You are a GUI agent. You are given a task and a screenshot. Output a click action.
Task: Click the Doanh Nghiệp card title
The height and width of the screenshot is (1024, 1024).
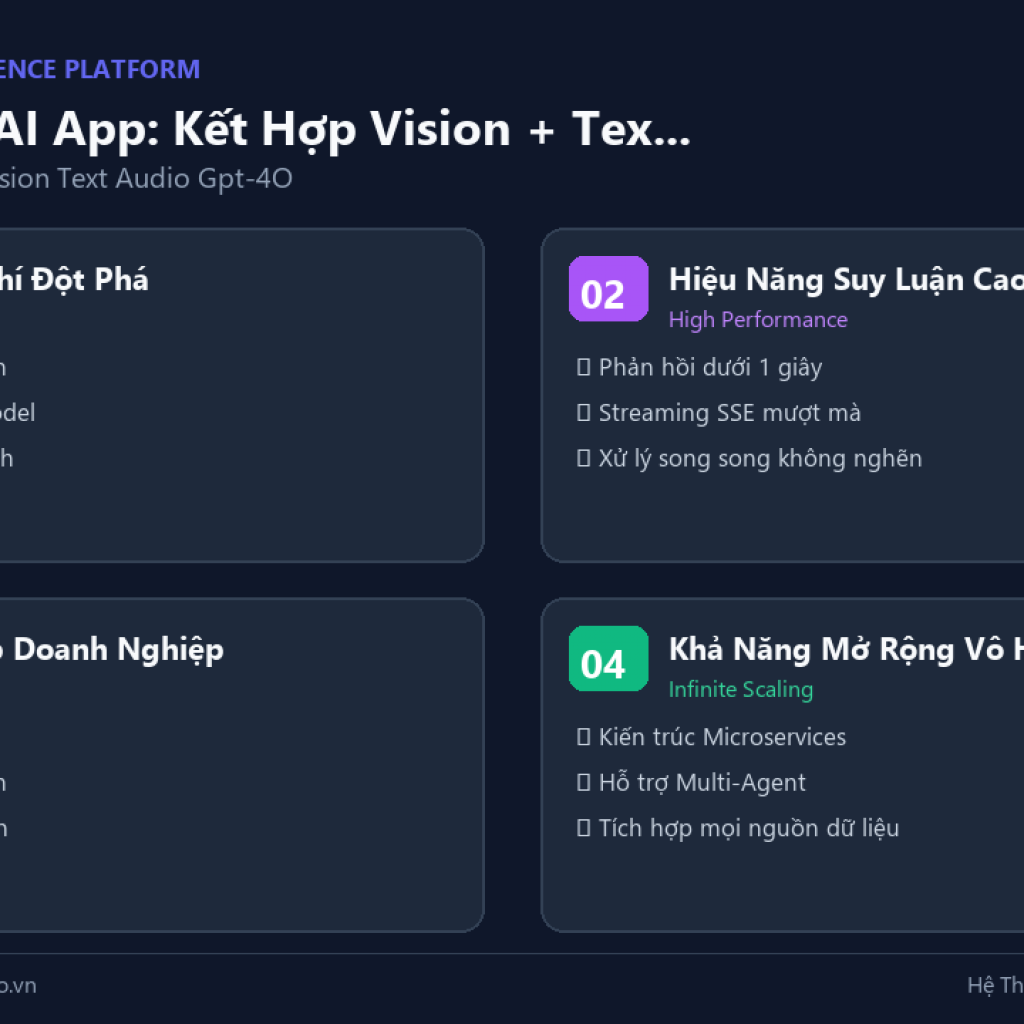coord(112,649)
